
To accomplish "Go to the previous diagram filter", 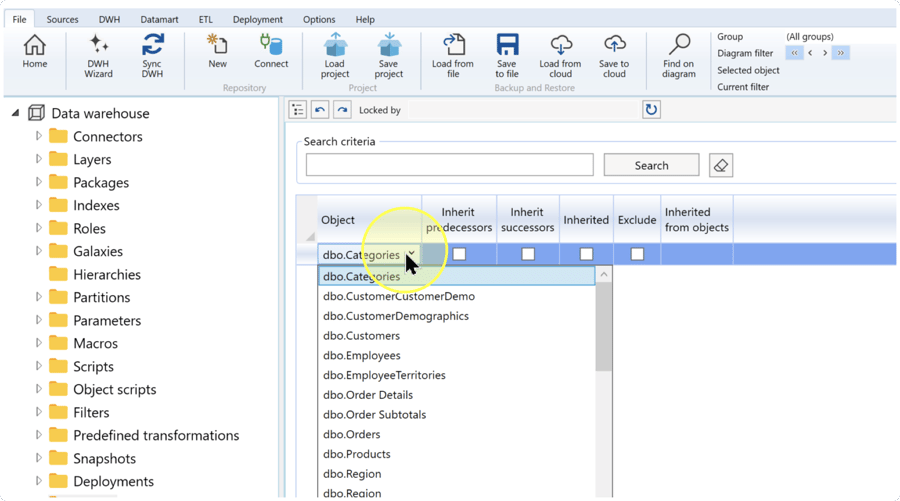I will click(810, 53).
